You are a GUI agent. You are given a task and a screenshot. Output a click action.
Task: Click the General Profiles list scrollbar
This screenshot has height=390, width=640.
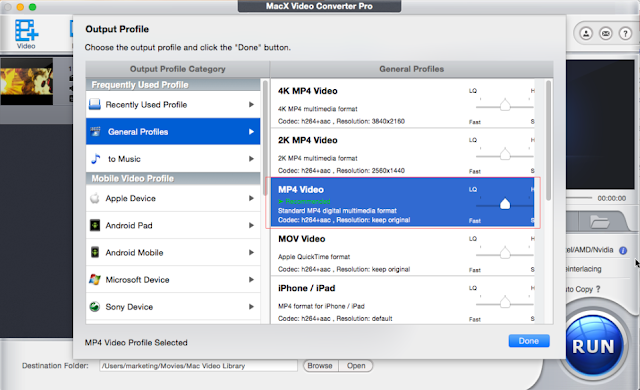pyautogui.click(x=548, y=140)
